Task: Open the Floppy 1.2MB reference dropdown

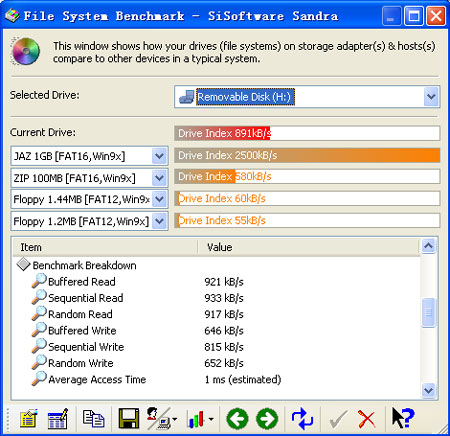Action: [x=159, y=221]
